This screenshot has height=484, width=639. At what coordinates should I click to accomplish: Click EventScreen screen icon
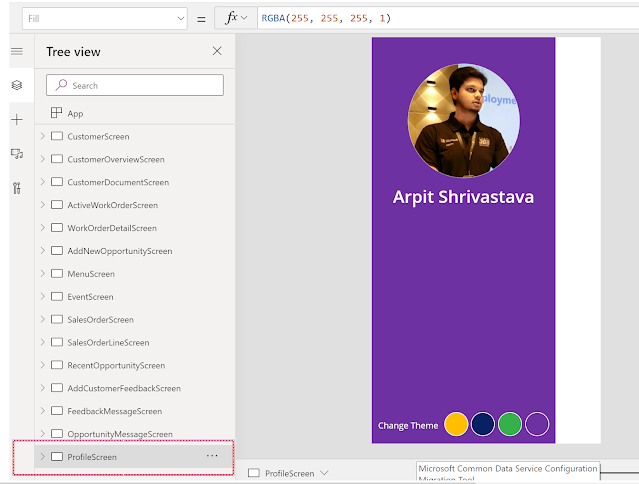pos(57,296)
